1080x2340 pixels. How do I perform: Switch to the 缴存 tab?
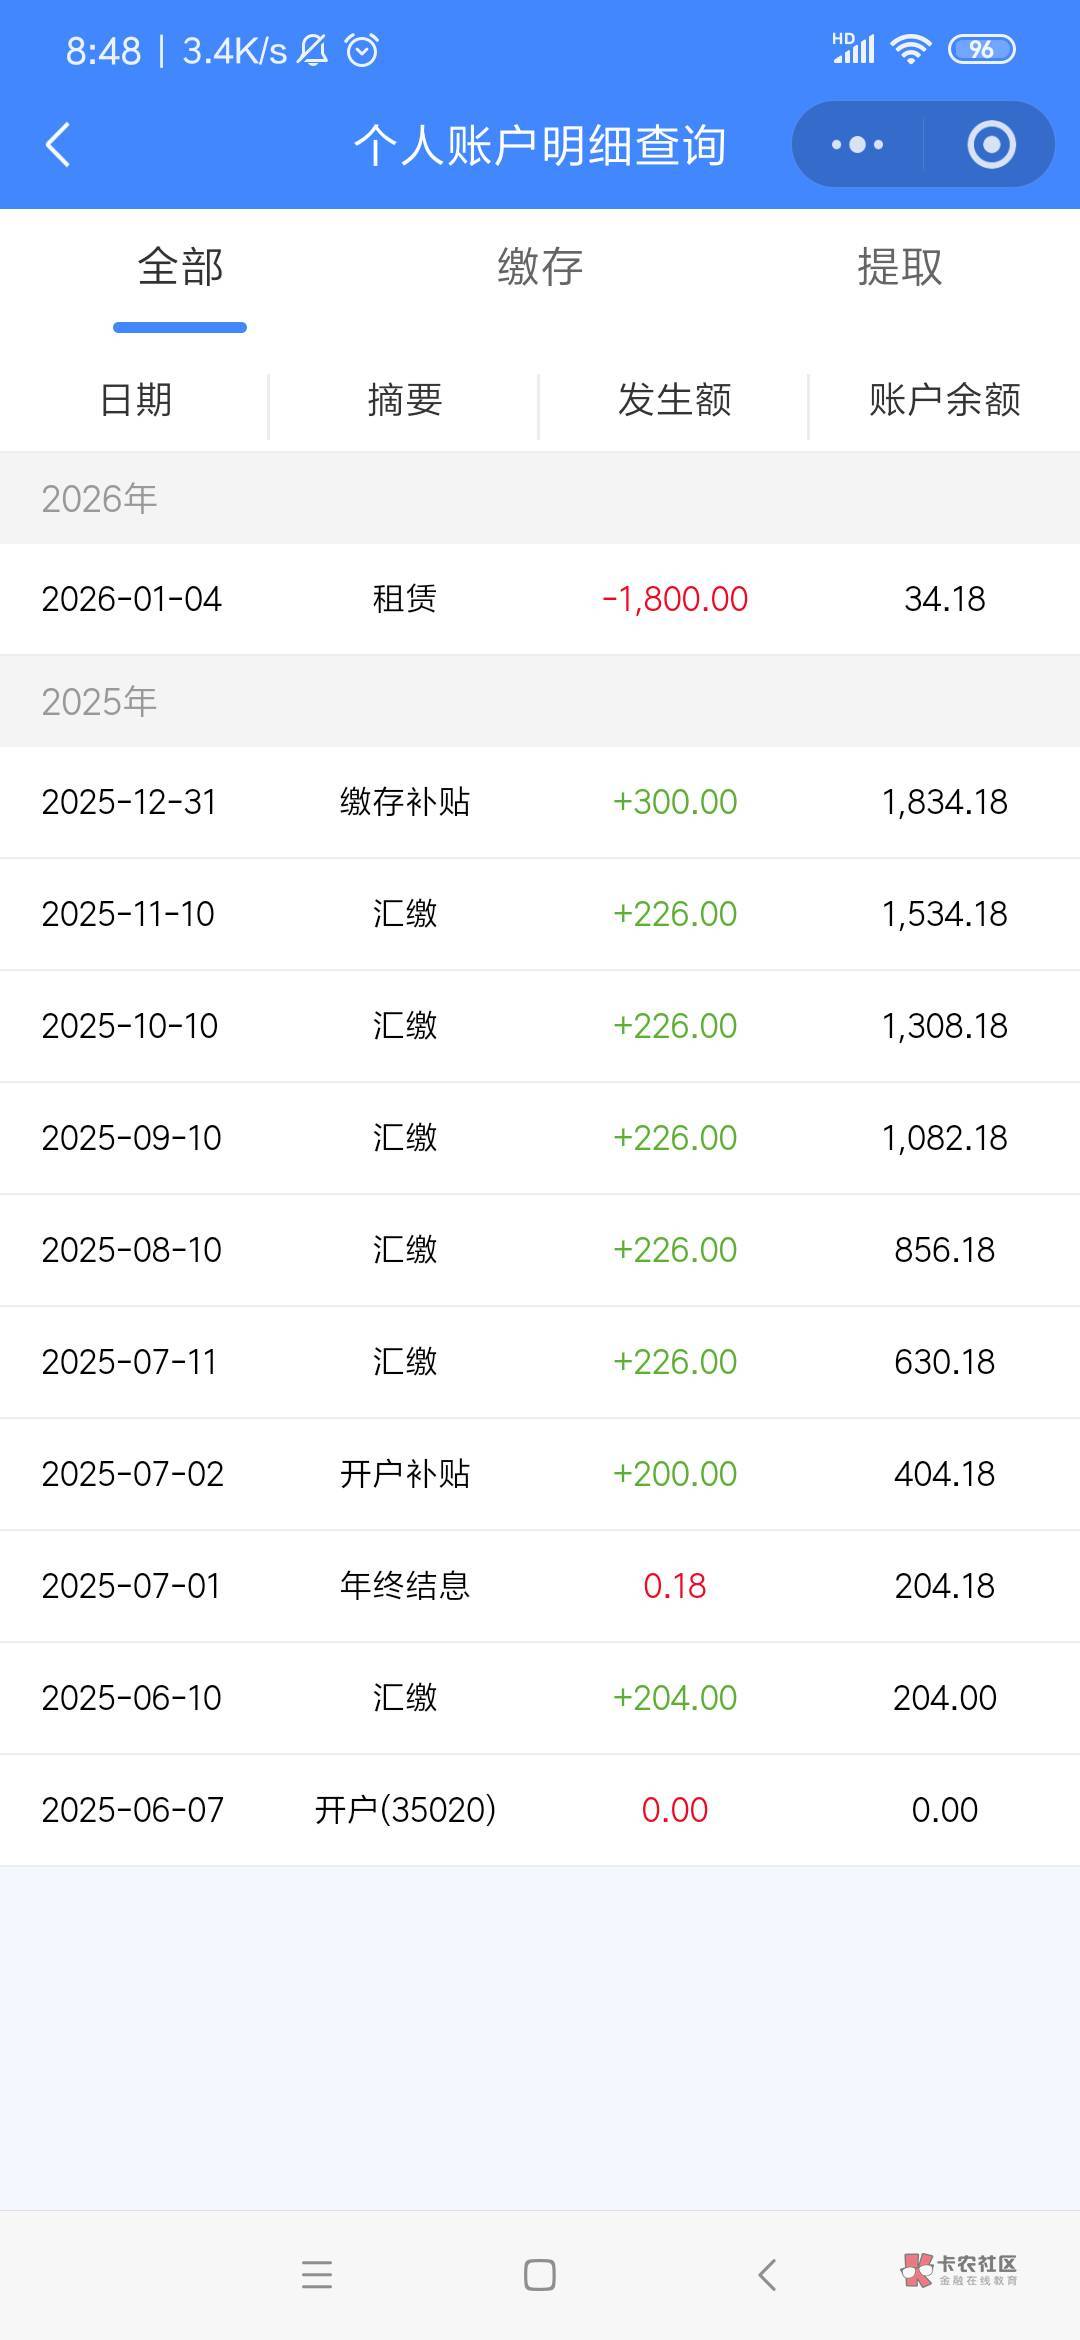[x=540, y=267]
